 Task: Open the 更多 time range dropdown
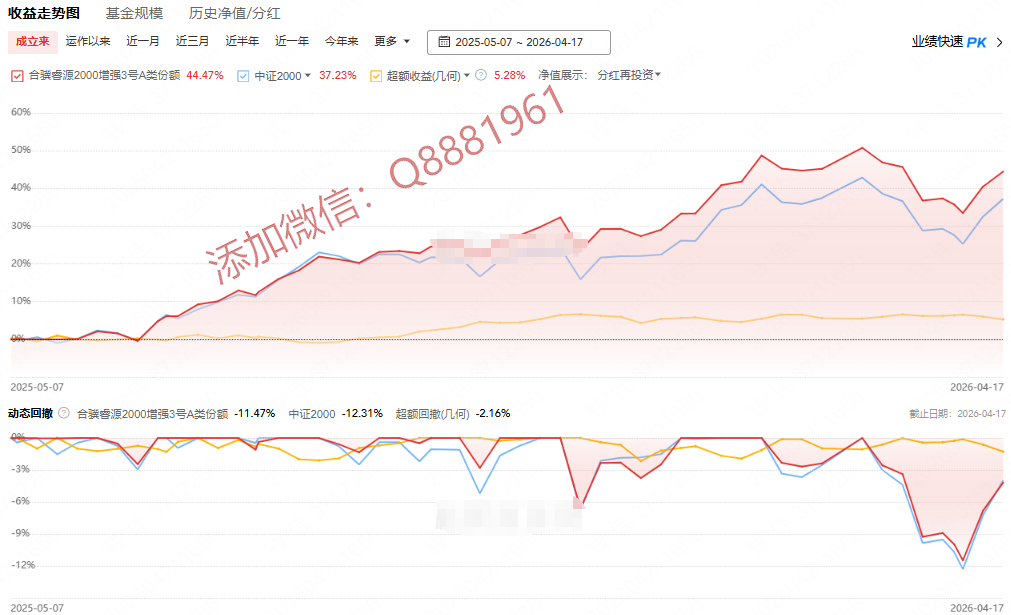[392, 41]
